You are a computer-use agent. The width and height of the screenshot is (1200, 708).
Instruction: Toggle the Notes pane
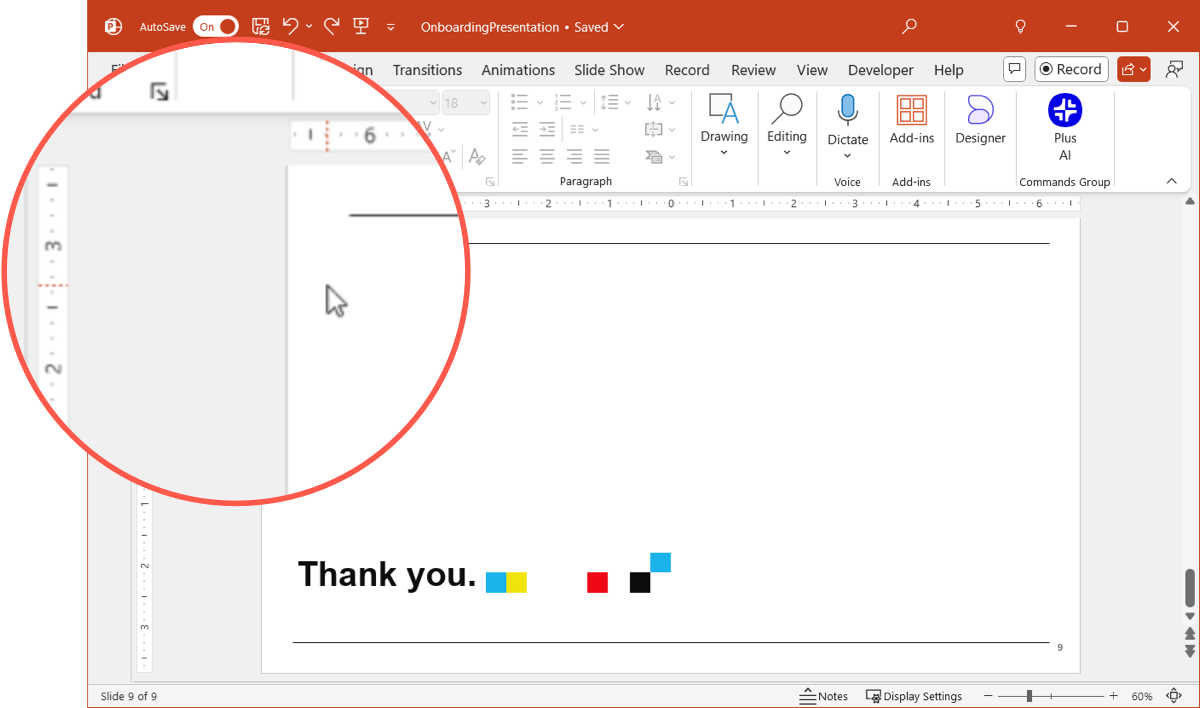824,696
